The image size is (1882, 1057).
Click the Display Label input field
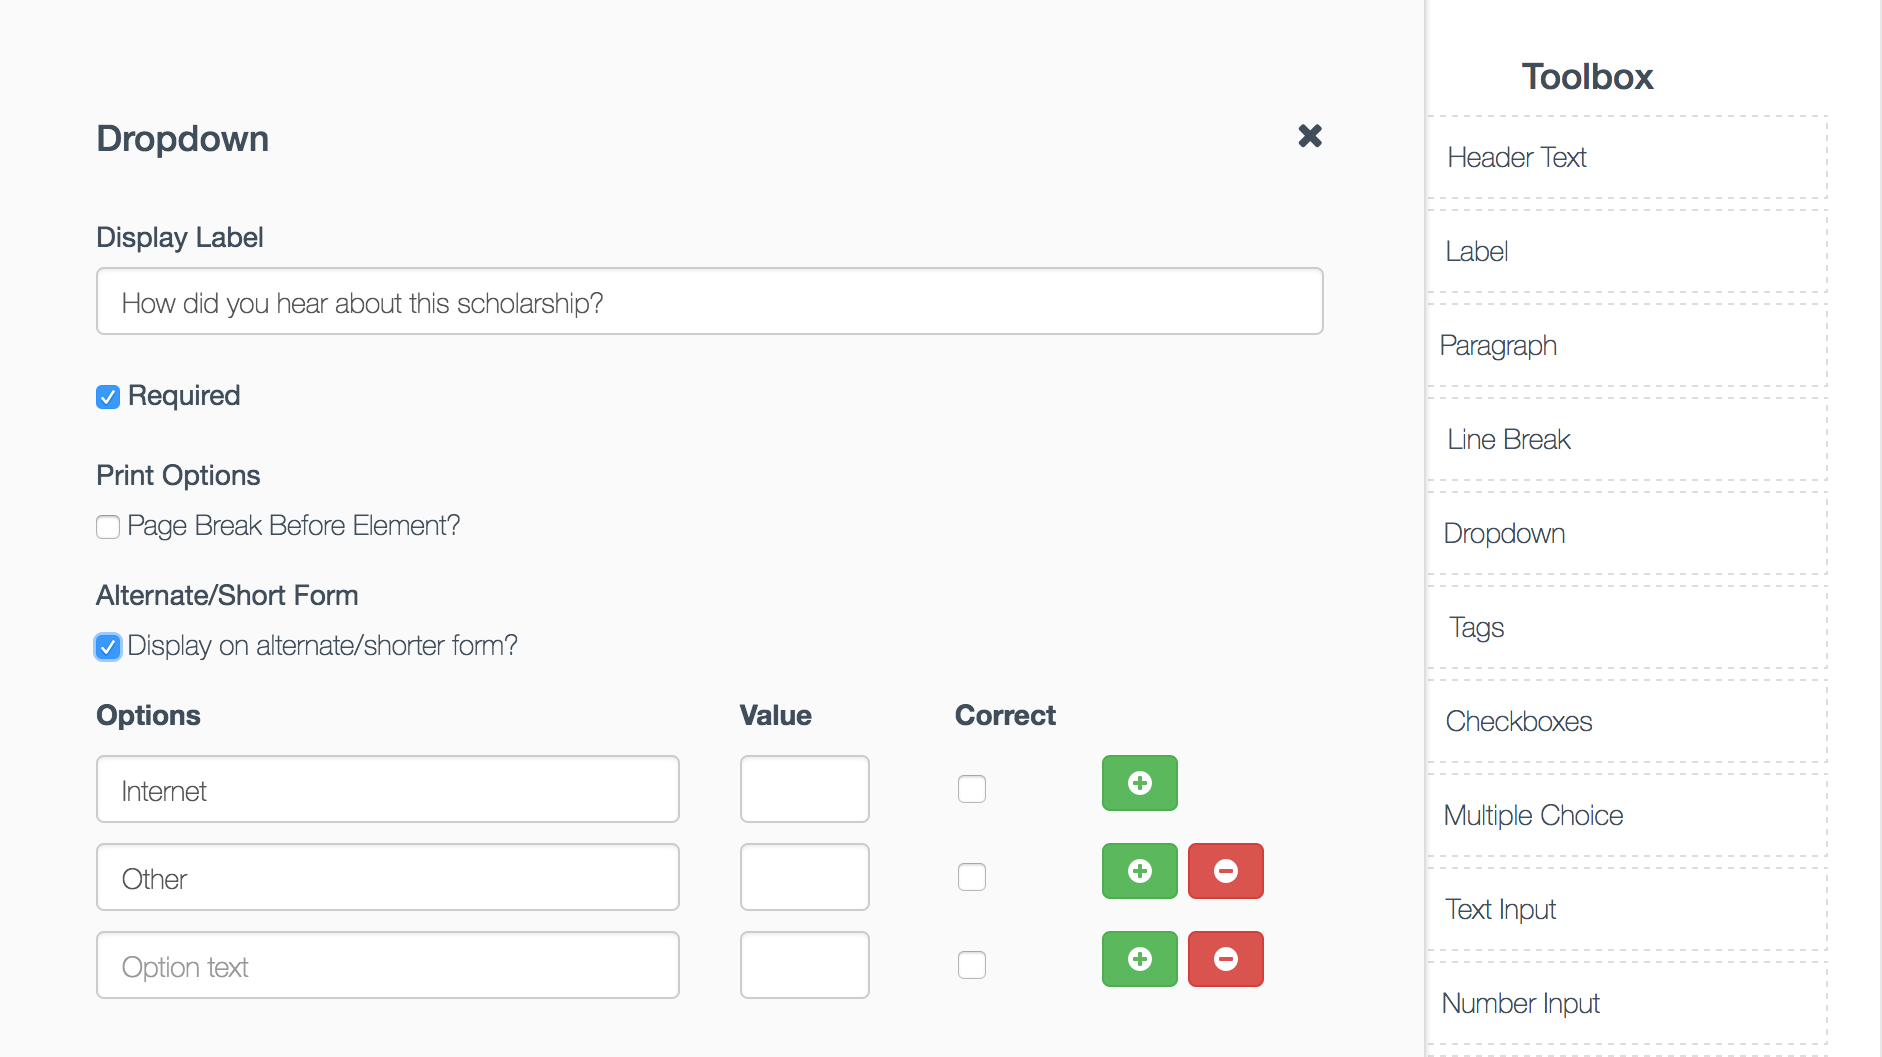coord(709,301)
